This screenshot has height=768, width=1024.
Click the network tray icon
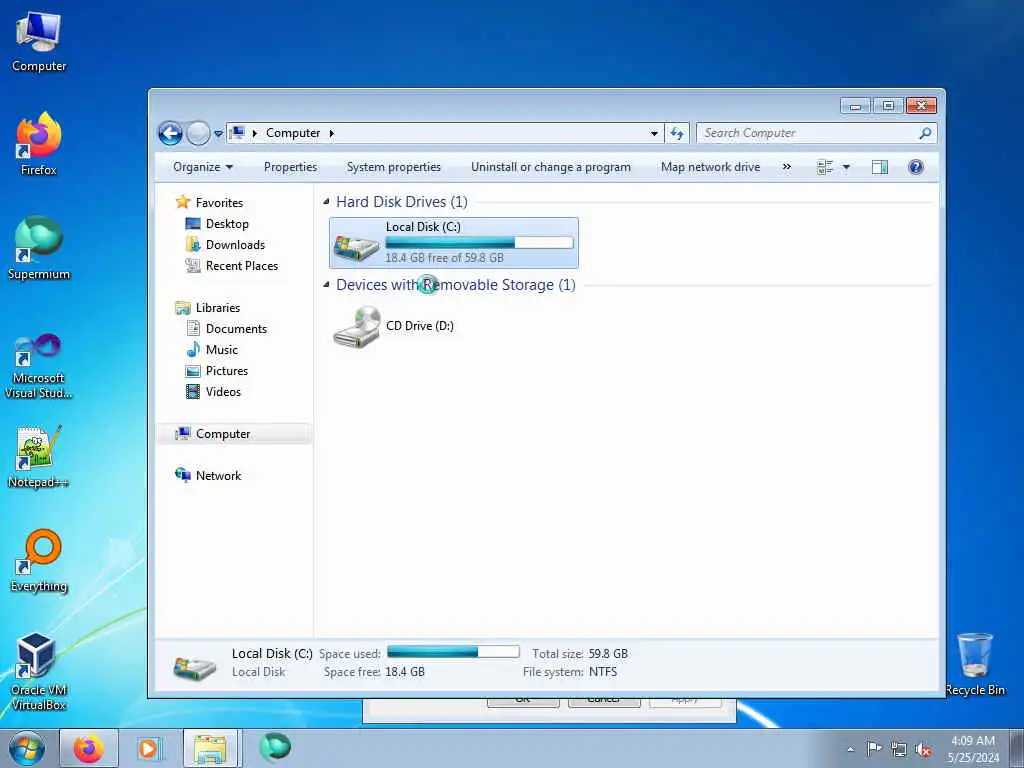pos(899,750)
